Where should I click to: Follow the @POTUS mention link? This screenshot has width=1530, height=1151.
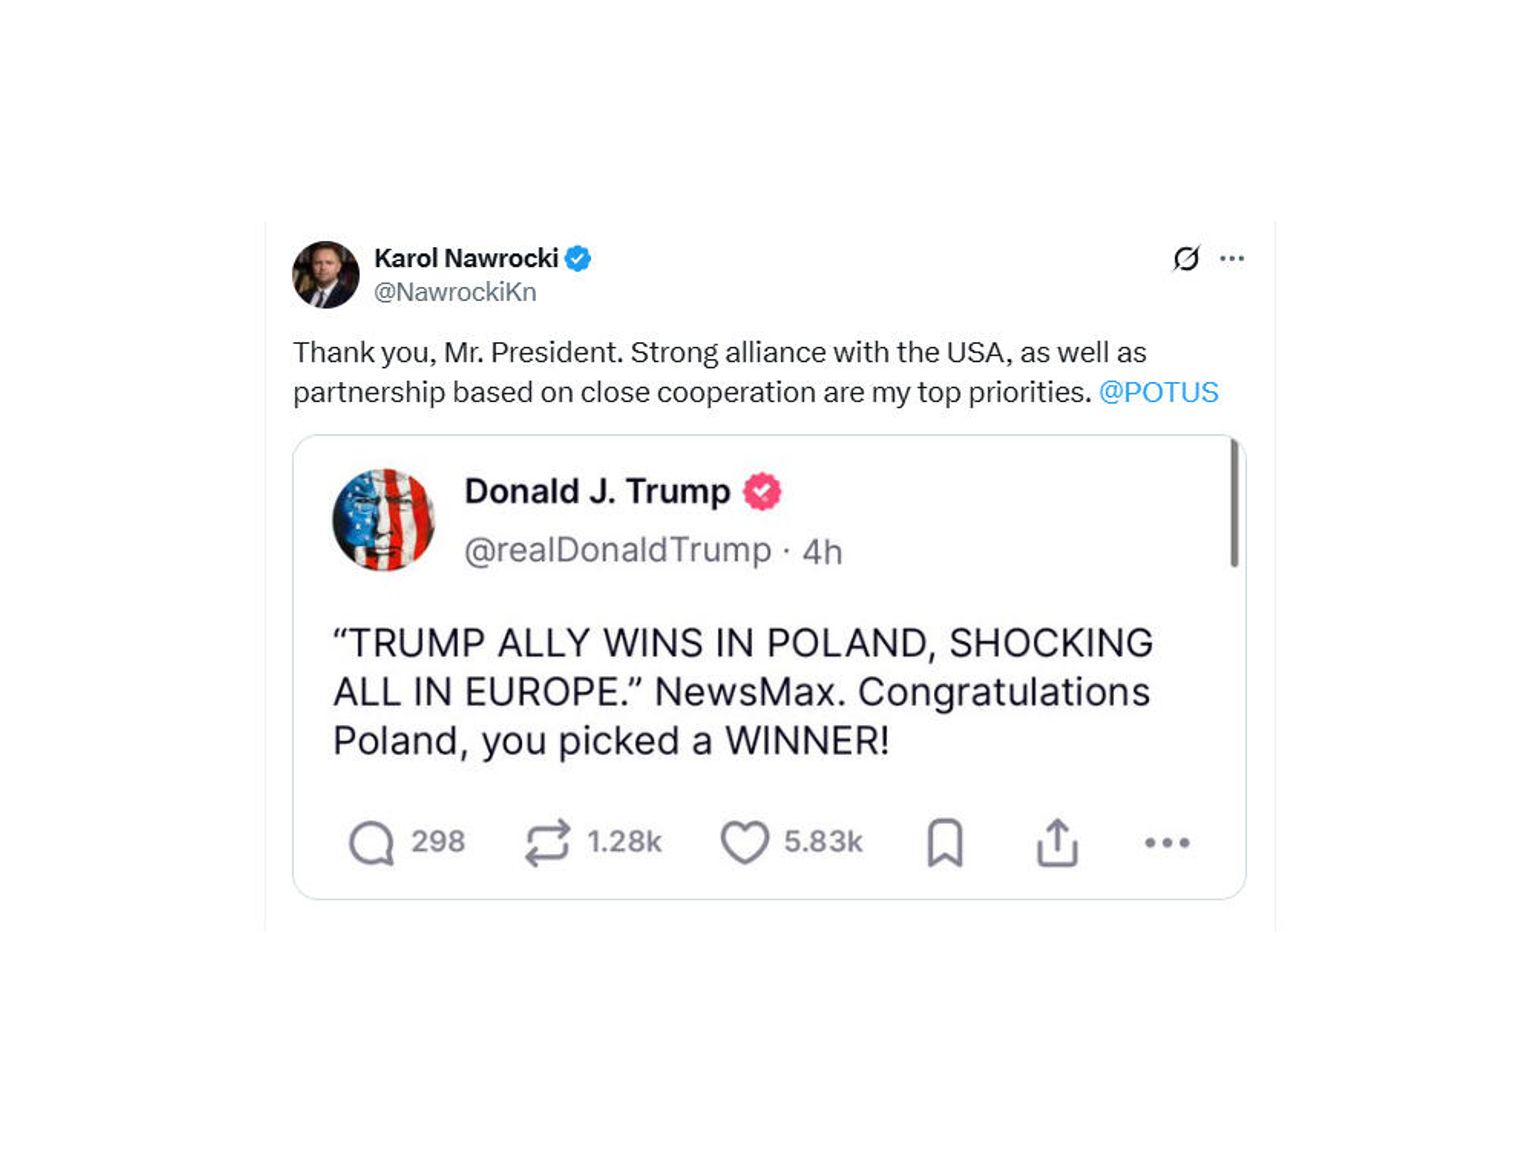[1158, 392]
